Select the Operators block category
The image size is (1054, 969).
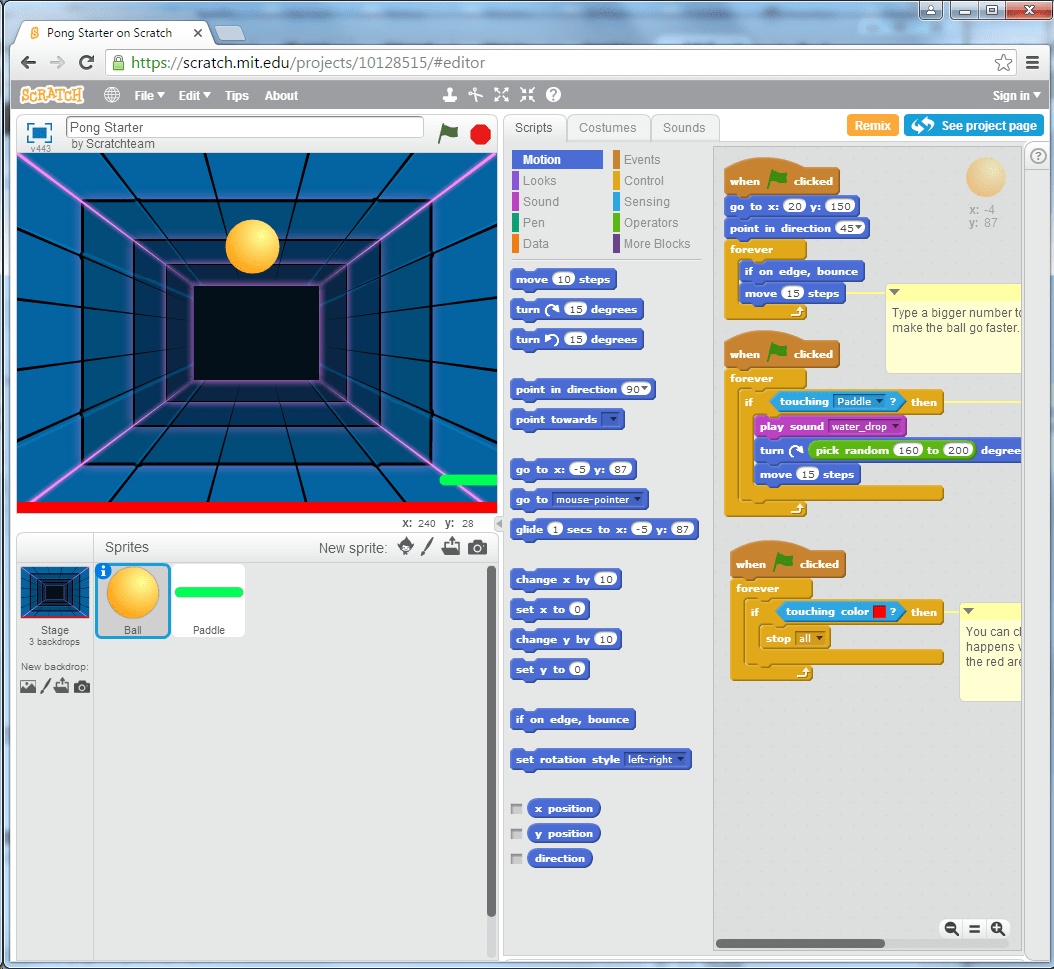coord(651,222)
